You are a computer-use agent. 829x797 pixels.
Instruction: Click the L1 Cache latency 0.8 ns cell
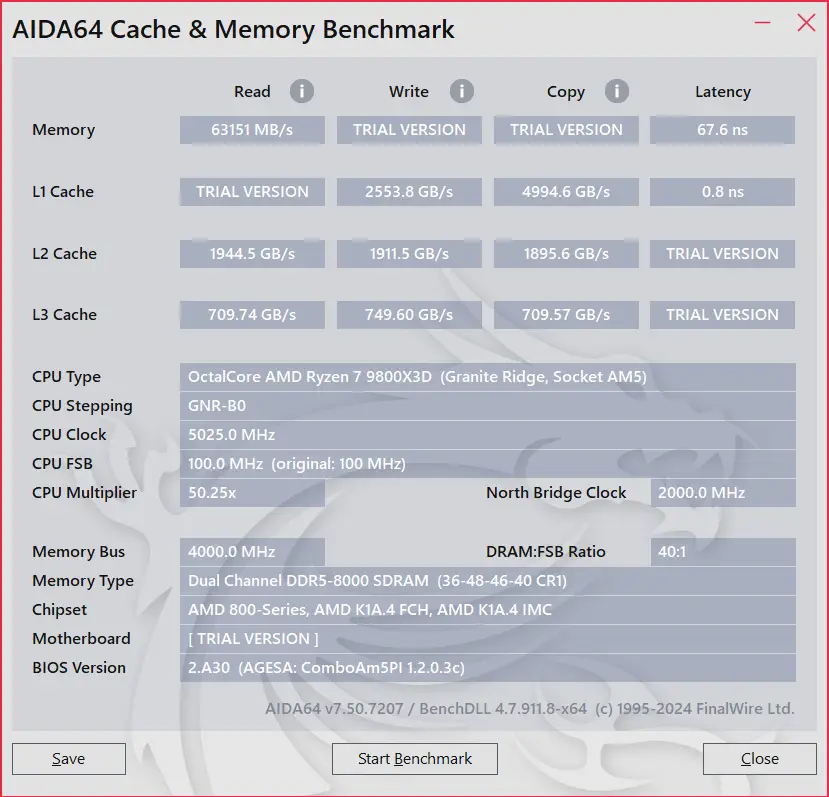pos(722,191)
